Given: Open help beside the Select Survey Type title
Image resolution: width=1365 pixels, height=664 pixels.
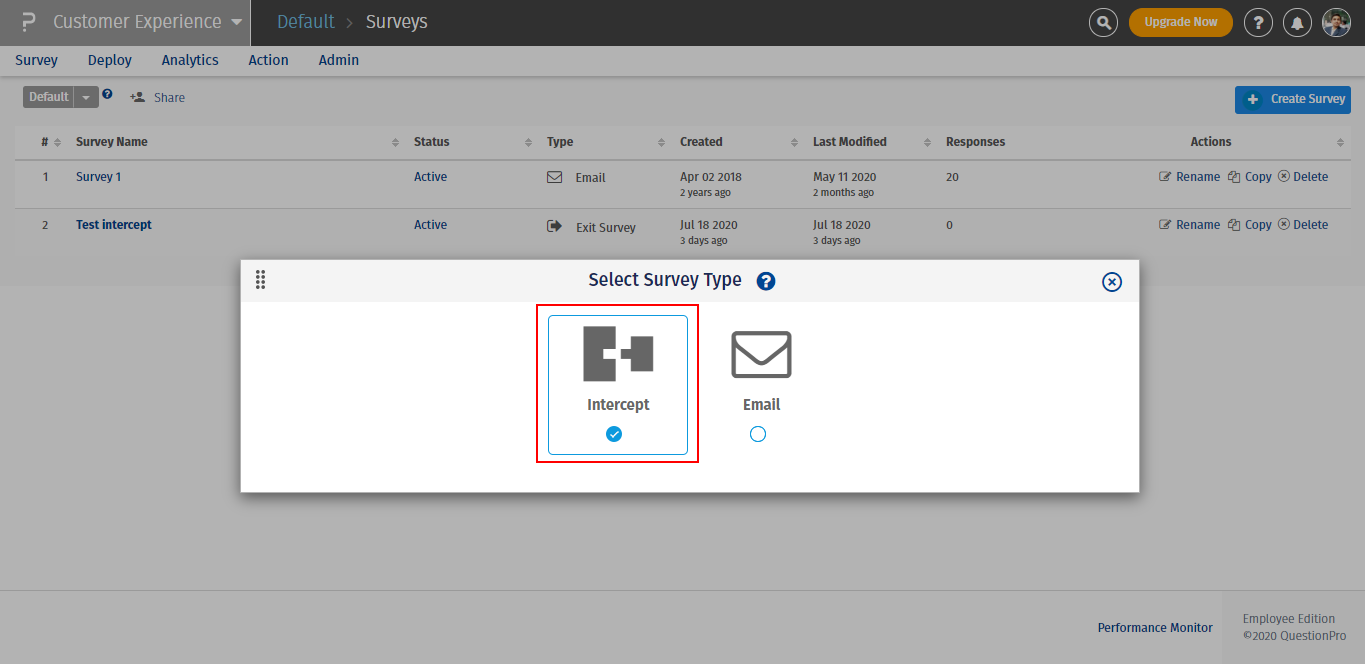Looking at the screenshot, I should tap(765, 281).
